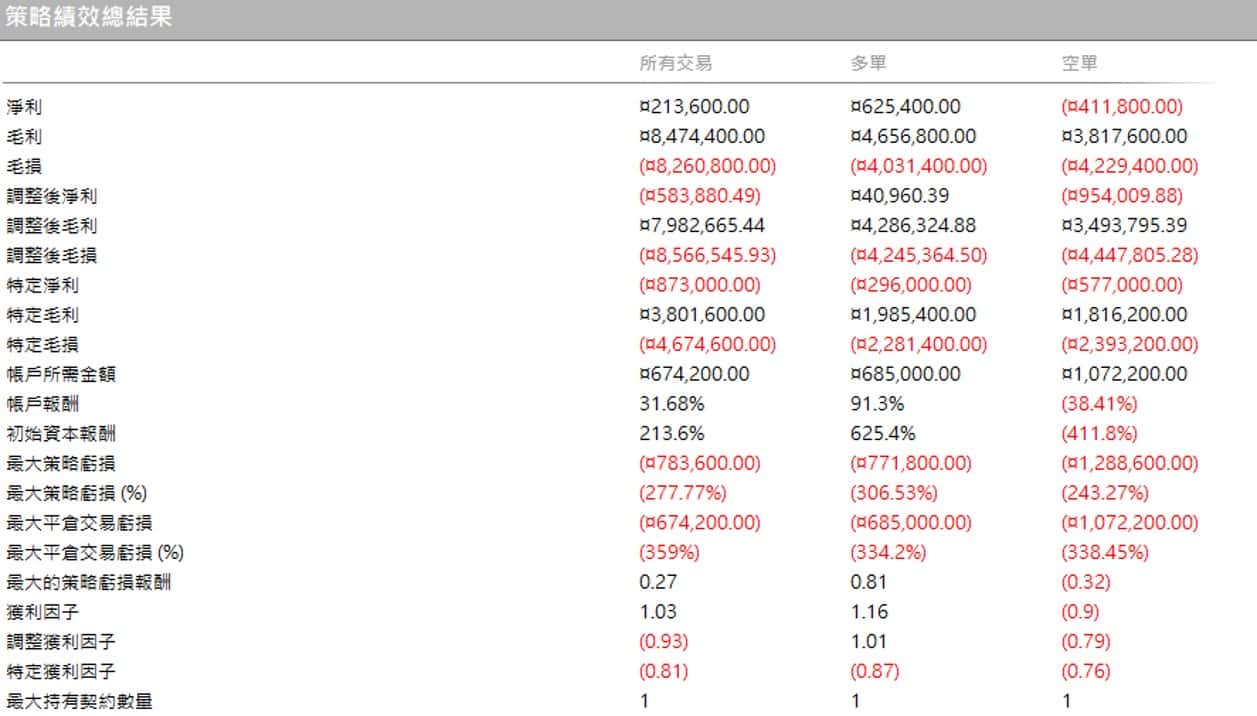This screenshot has height=716, width=1257.
Task: Click the 最大持有契約數量 row label
Action: [80, 702]
